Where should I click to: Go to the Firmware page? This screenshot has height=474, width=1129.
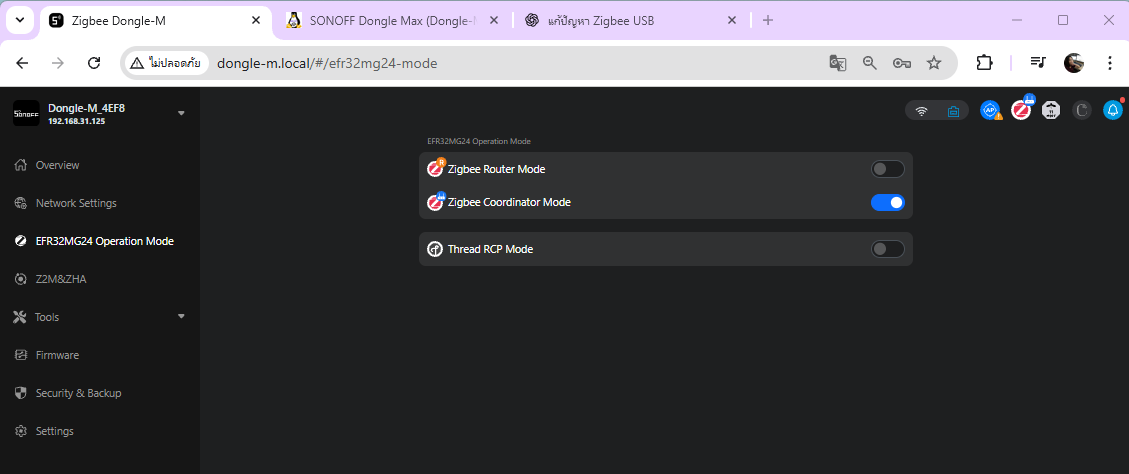click(x=57, y=355)
